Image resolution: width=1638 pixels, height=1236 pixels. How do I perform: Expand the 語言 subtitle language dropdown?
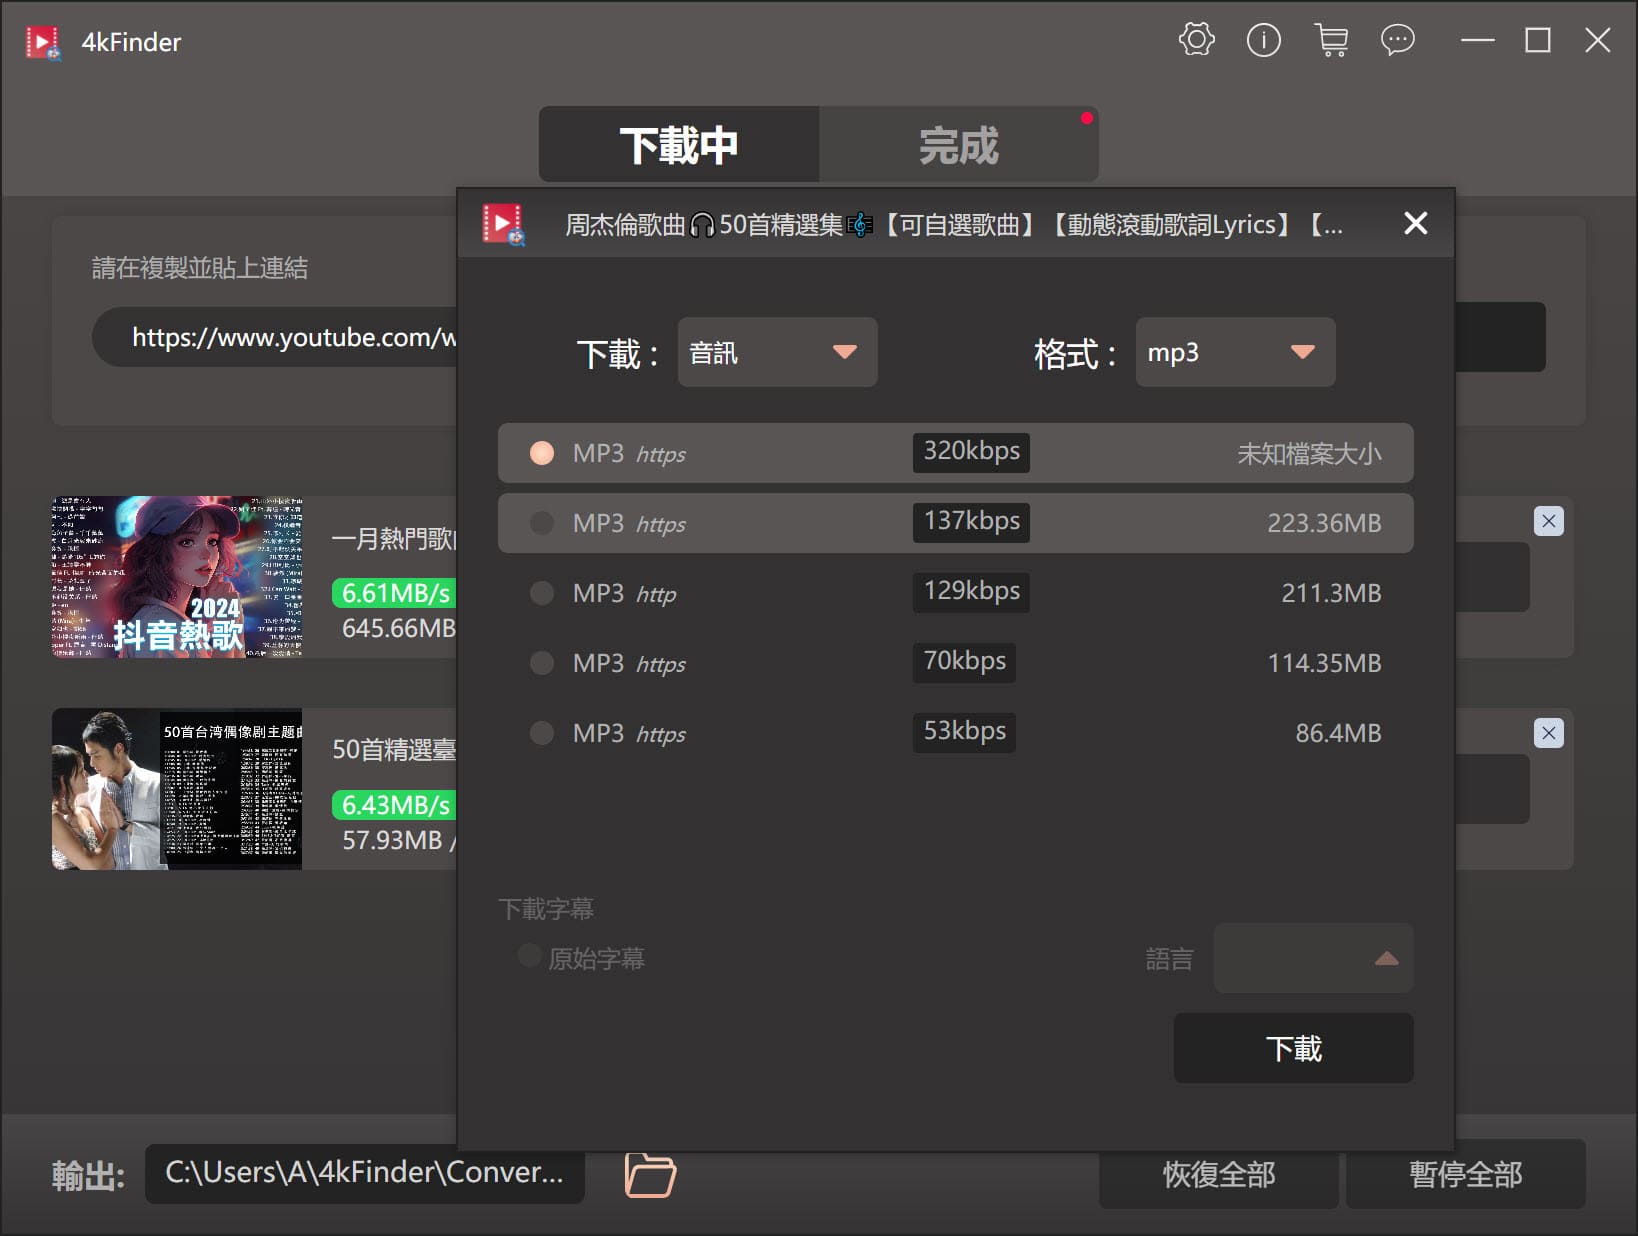click(x=1313, y=958)
